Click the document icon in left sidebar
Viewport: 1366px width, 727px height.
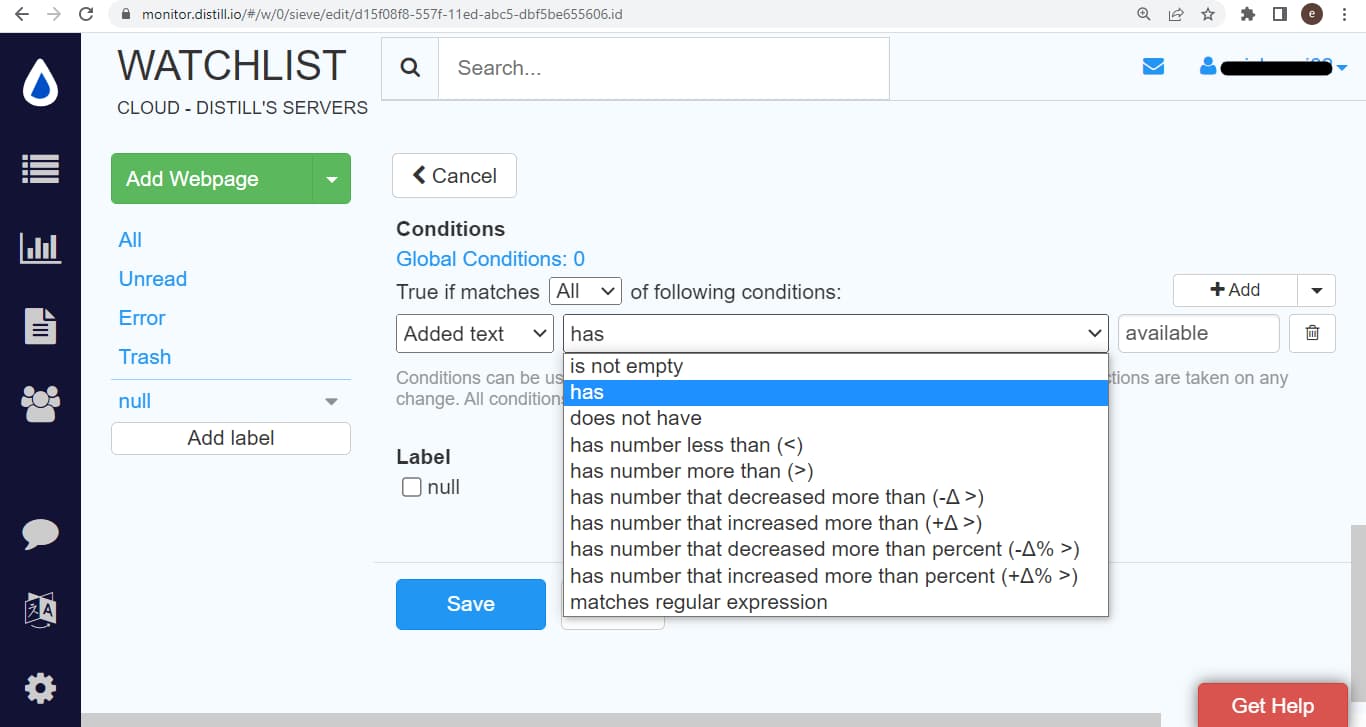(40, 326)
